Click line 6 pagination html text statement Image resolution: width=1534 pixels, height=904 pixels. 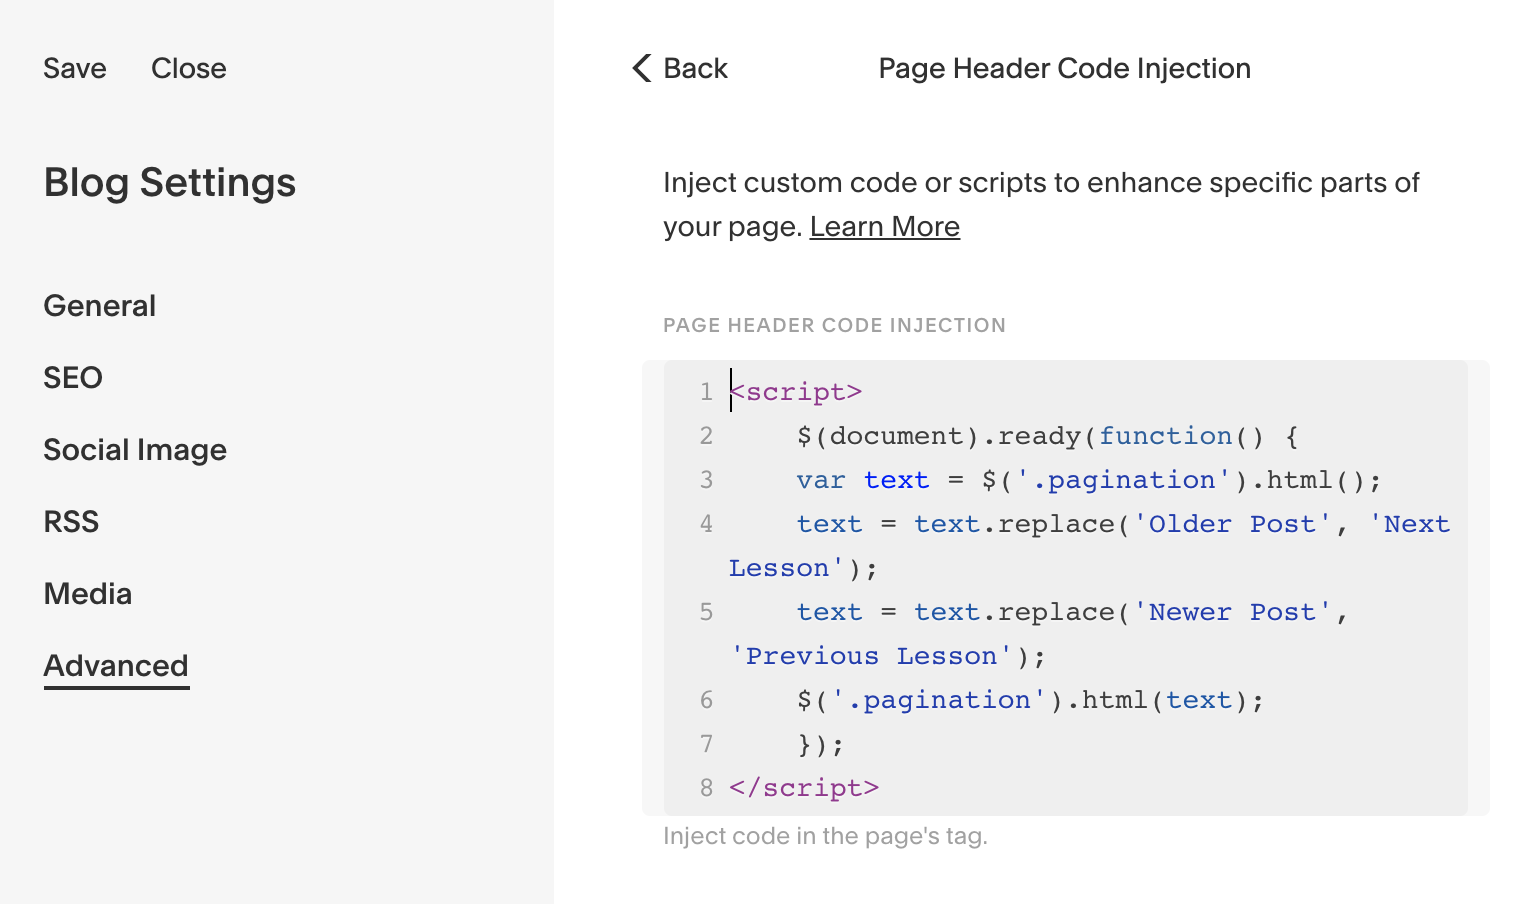(1031, 700)
